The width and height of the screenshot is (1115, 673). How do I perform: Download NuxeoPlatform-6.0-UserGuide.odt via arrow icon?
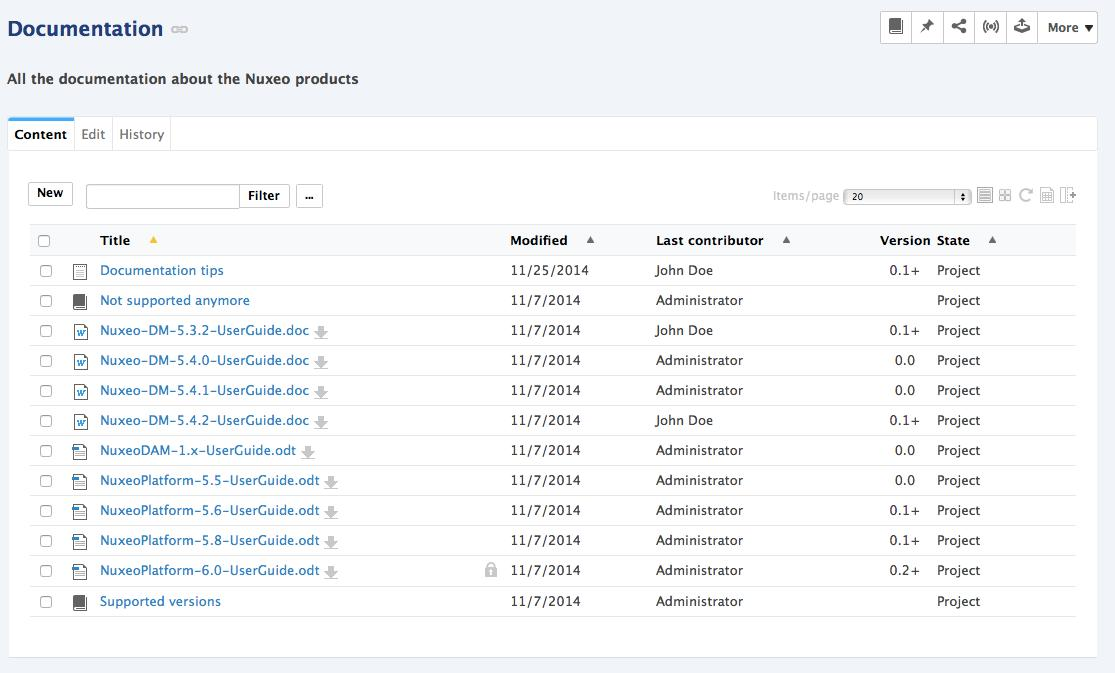(x=331, y=571)
